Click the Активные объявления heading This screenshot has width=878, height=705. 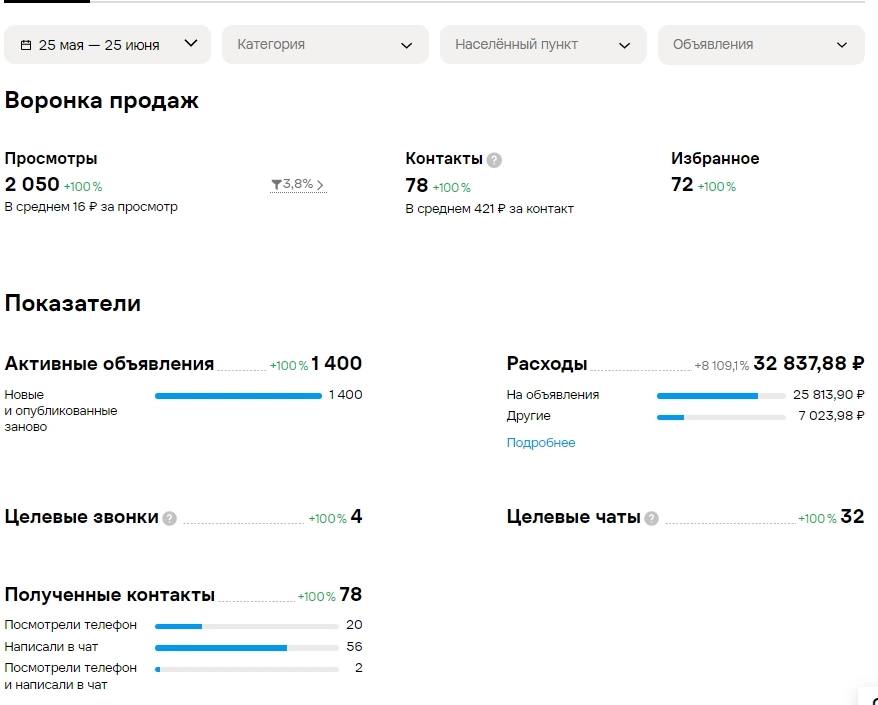point(109,364)
